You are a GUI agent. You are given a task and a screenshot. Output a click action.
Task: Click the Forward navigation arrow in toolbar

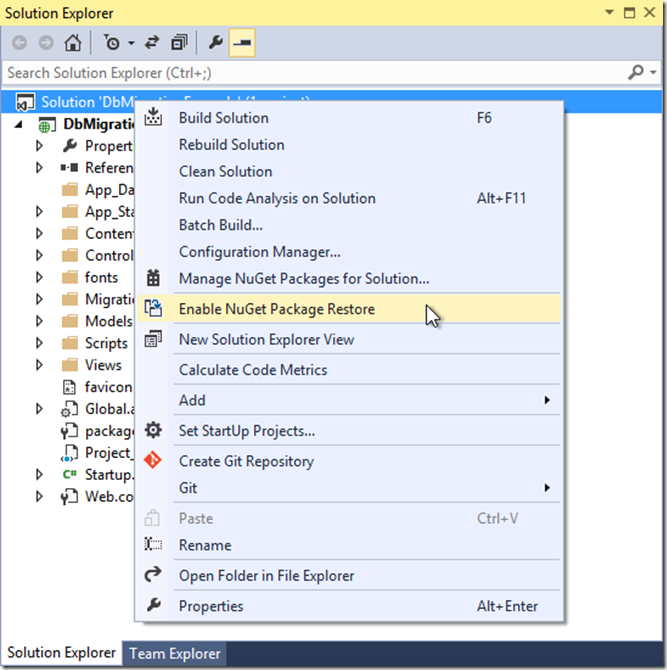point(46,43)
